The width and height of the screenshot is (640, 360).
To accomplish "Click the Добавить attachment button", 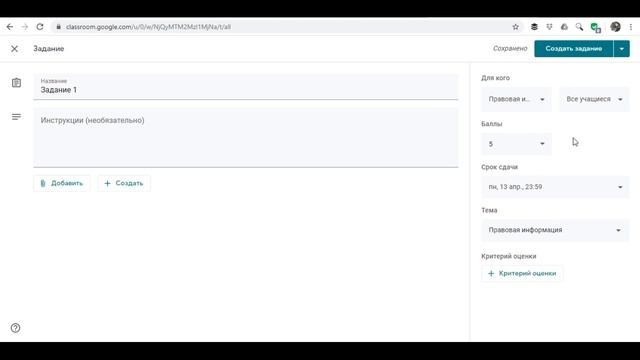I will (x=62, y=183).
